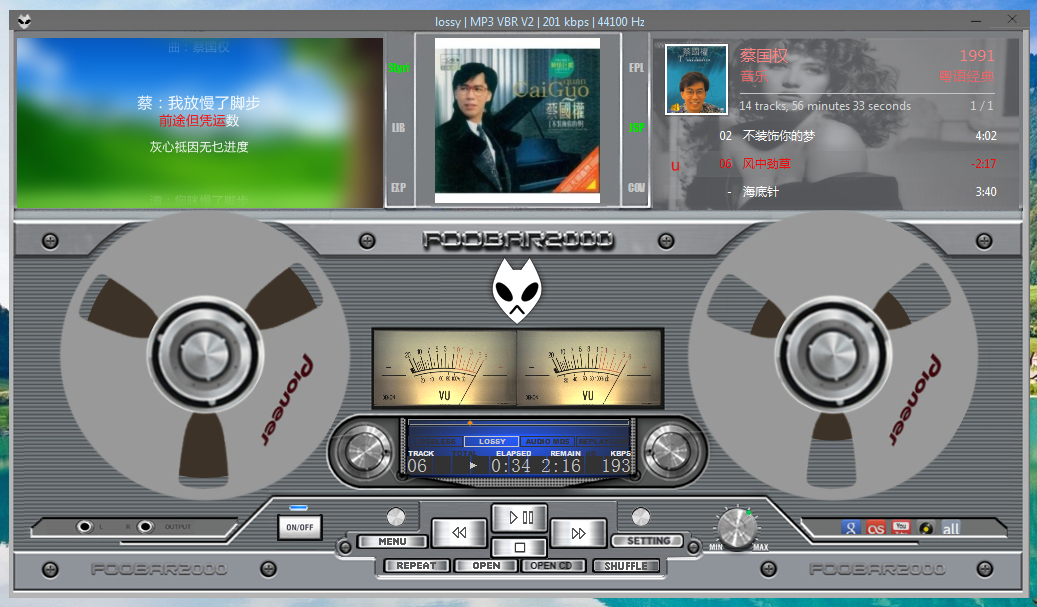Click the foobar2000 alien logo in title bar
This screenshot has width=1037, height=607.
coord(24,21)
